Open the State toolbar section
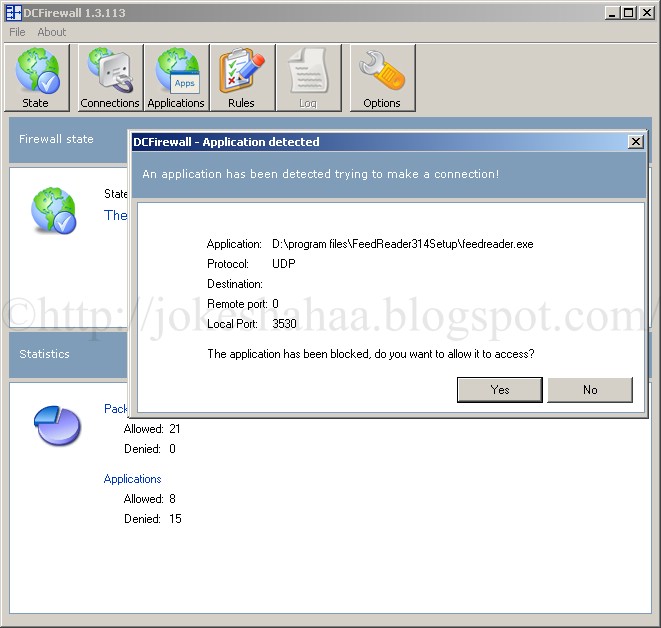Image resolution: width=661 pixels, height=628 pixels. tap(37, 78)
